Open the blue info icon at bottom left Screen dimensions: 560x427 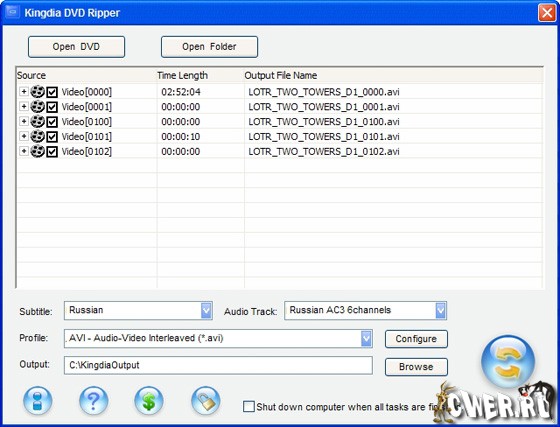pyautogui.click(x=38, y=401)
